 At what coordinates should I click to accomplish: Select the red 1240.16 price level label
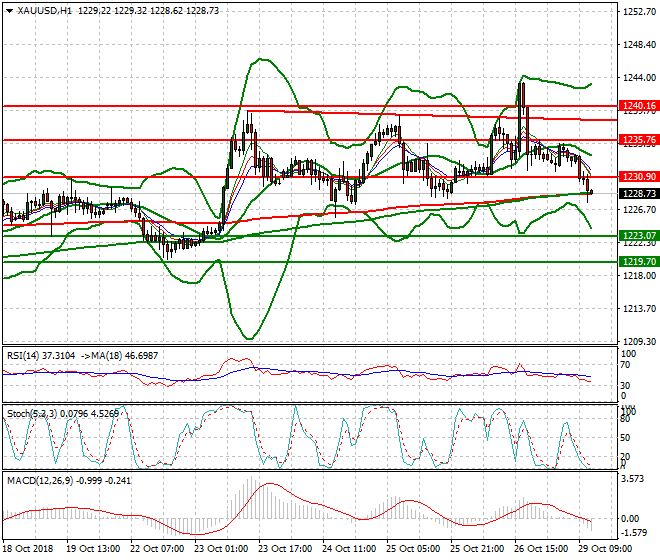(x=639, y=106)
